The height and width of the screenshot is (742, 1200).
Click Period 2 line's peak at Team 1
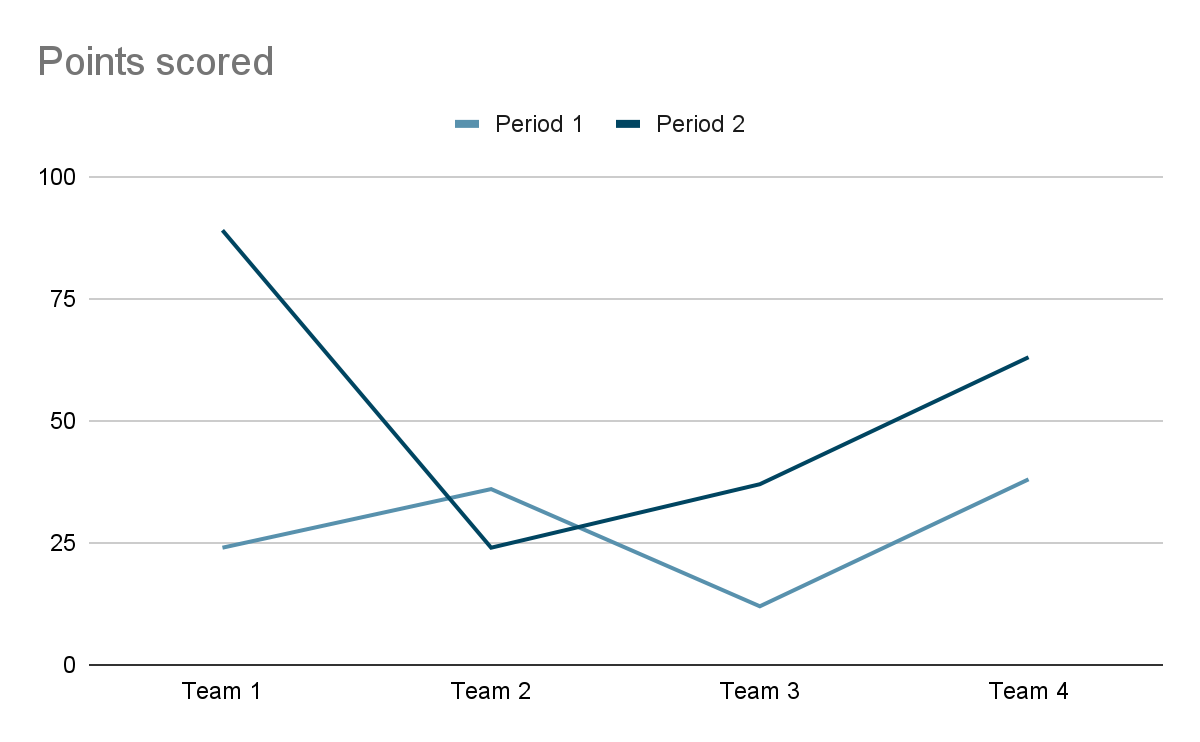223,231
